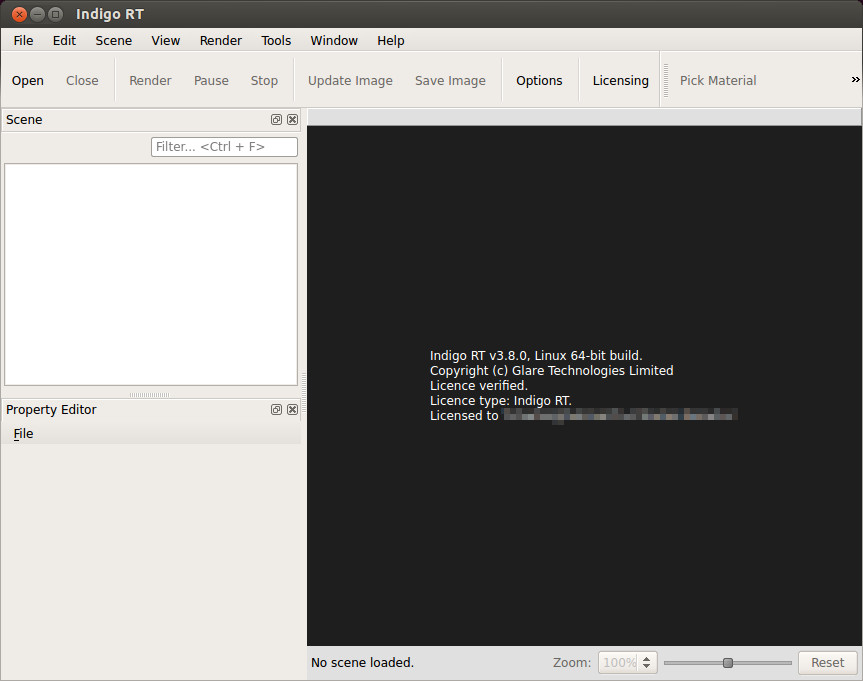
Task: Close the Scene panel
Action: (292, 120)
